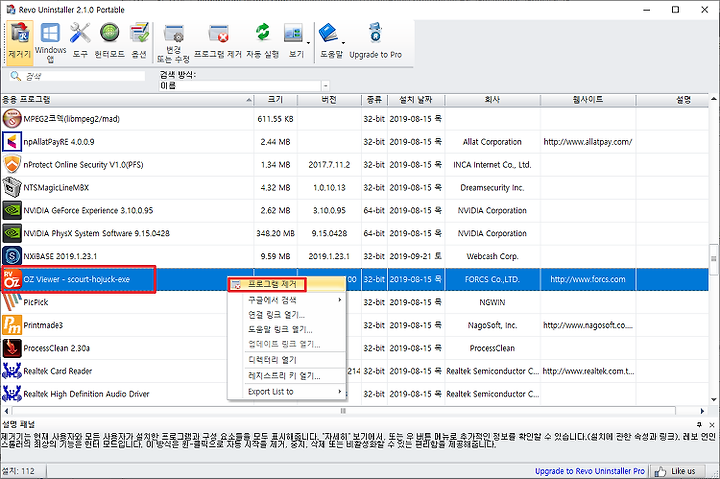Viewport: 720px width, 479px height.
Task: Click Webcash Corp. company cell
Action: point(492,256)
